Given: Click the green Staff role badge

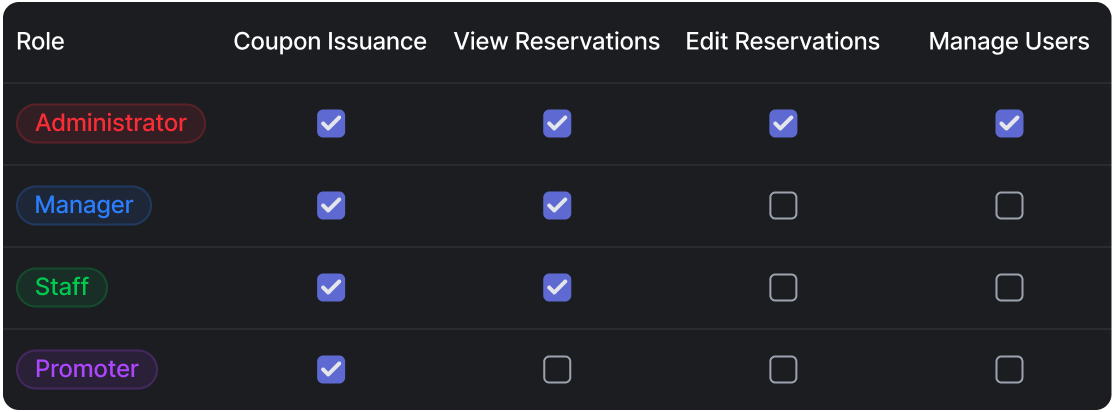Looking at the screenshot, I should (x=62, y=288).
